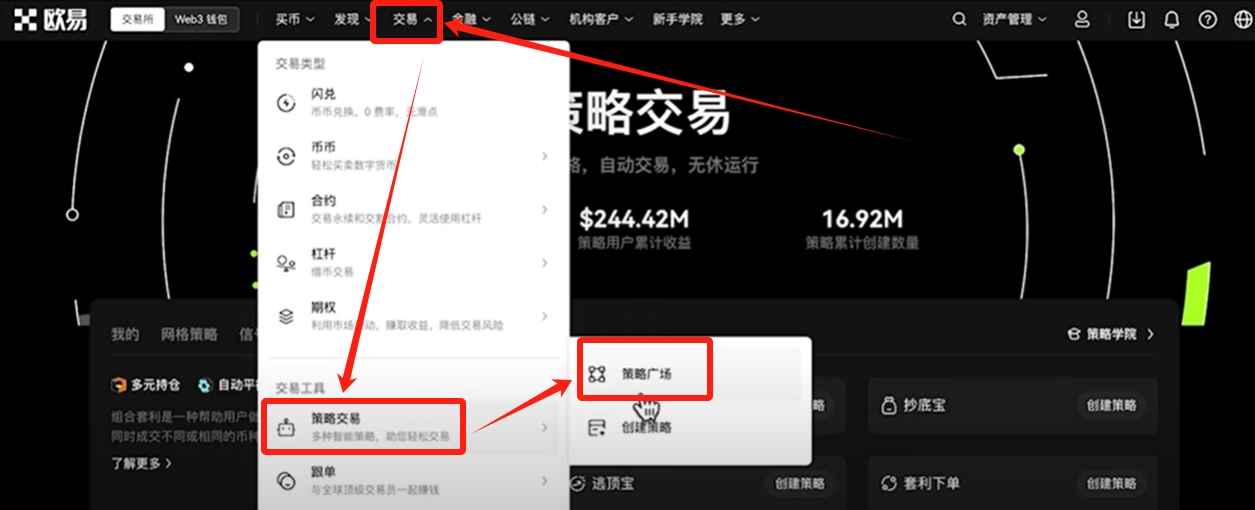Select 创建策略 in the submenu
Screen dimensions: 1255x510
tap(691, 428)
